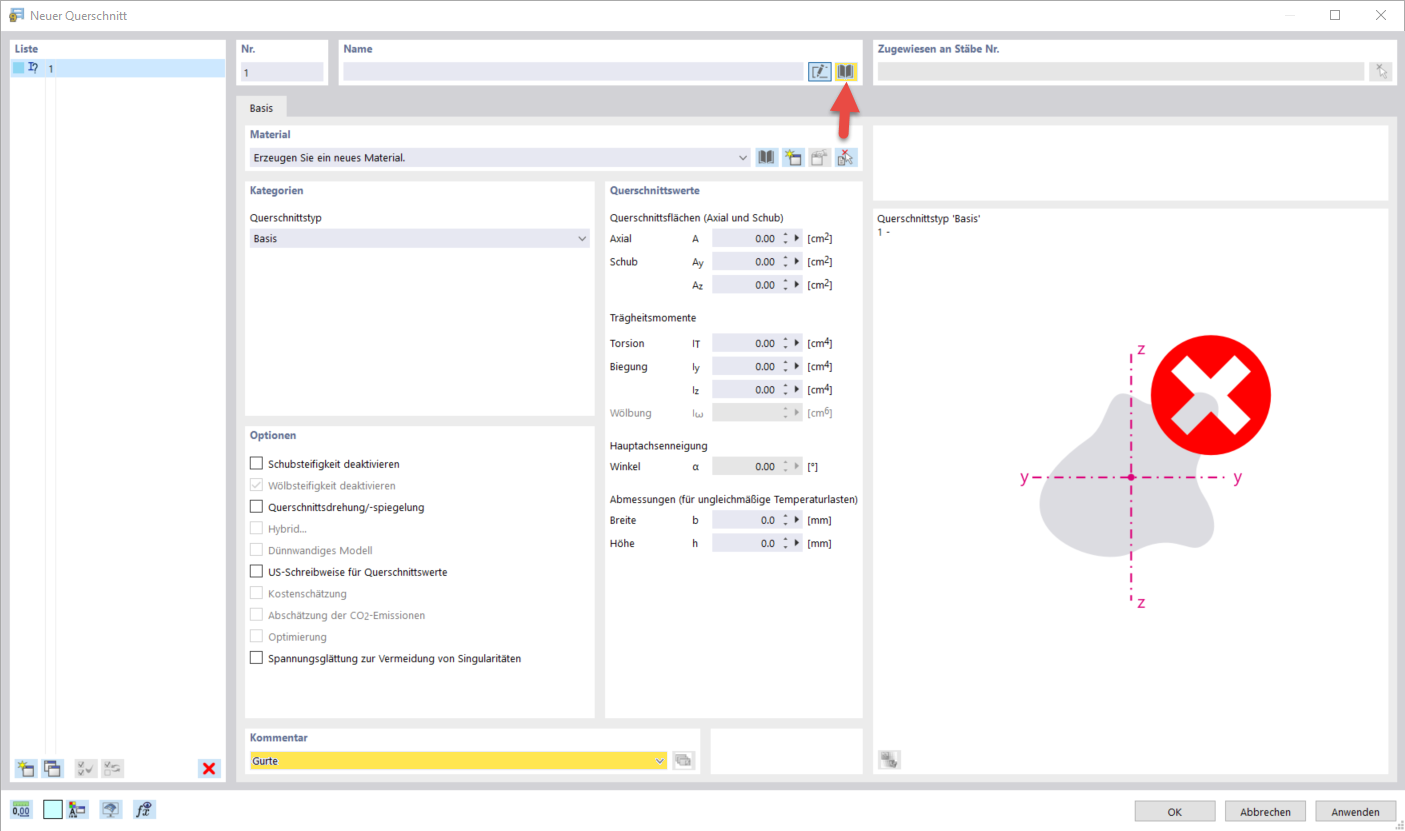The height and width of the screenshot is (831, 1405).
Task: Confirm the dialog with OK
Action: click(x=1175, y=811)
